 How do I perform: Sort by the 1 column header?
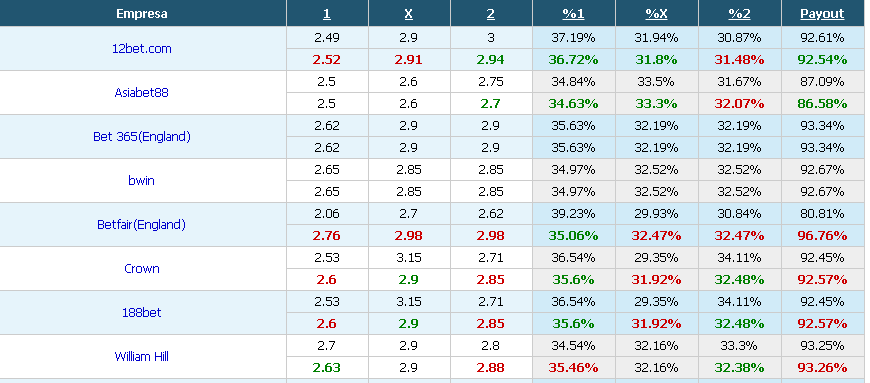click(x=327, y=14)
